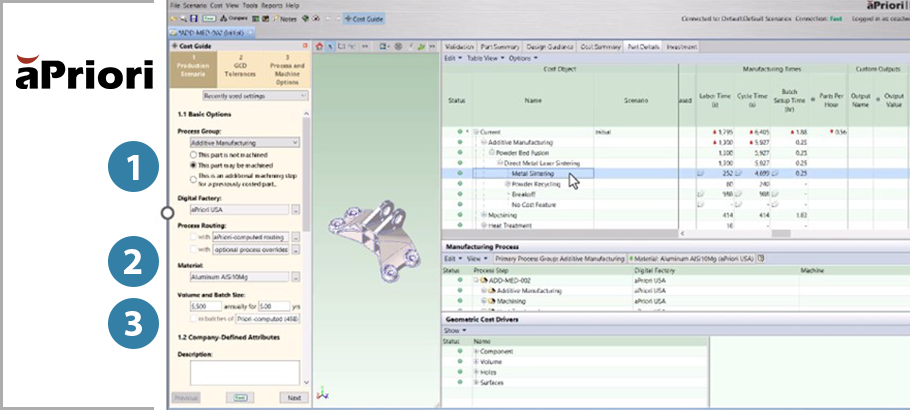The image size is (910, 410).
Task: Open the Table View dropdown in Part Details
Action: [485, 58]
